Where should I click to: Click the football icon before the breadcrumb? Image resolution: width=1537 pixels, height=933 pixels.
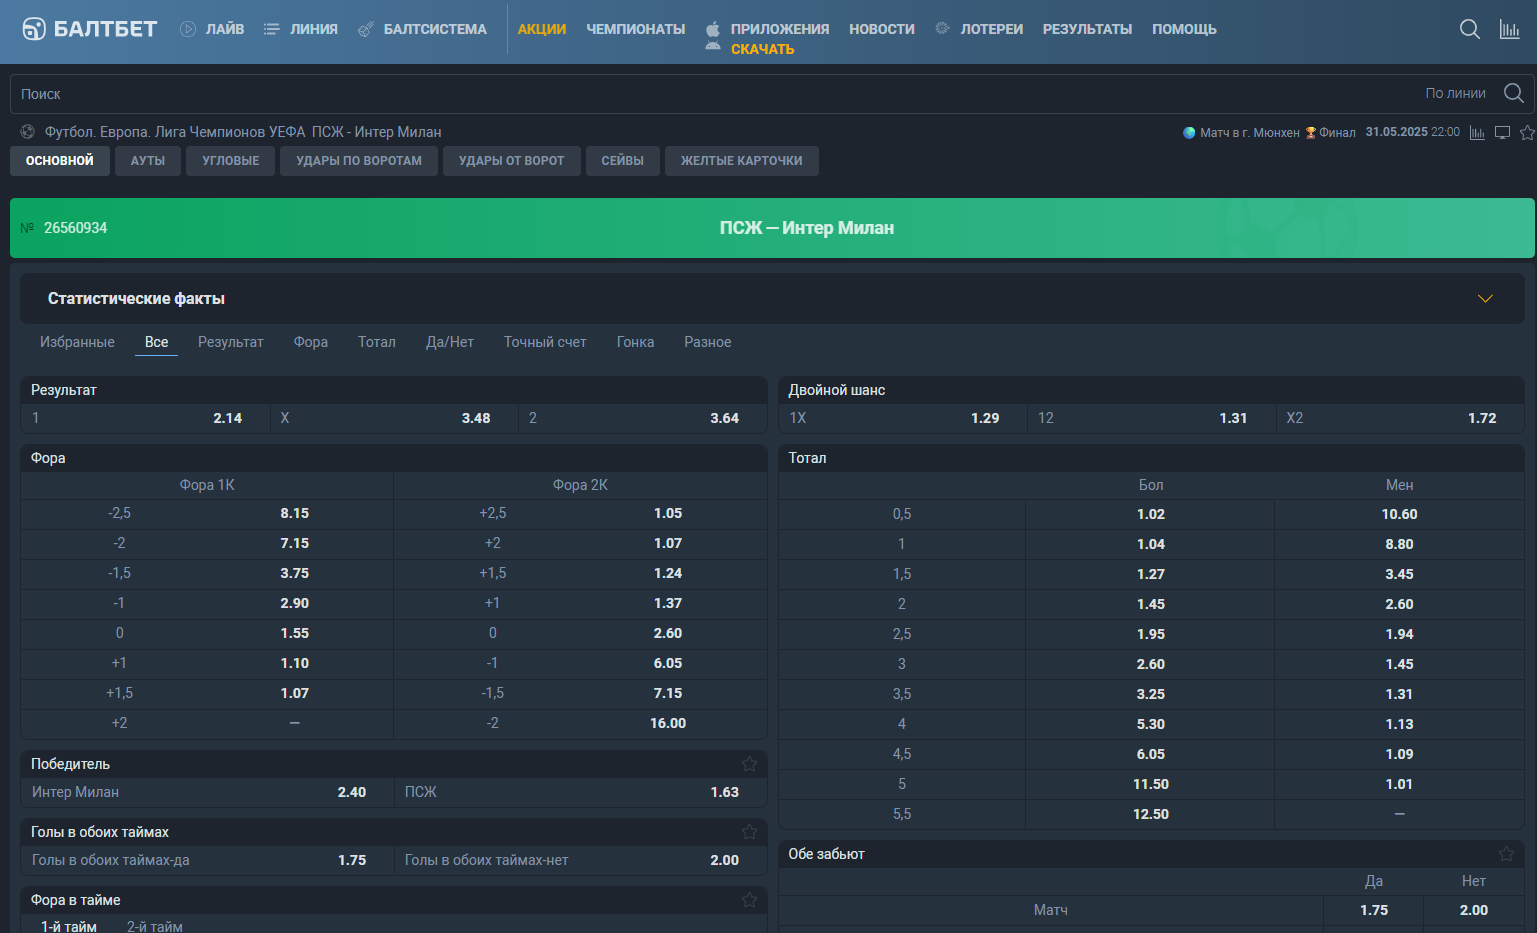pyautogui.click(x=28, y=132)
